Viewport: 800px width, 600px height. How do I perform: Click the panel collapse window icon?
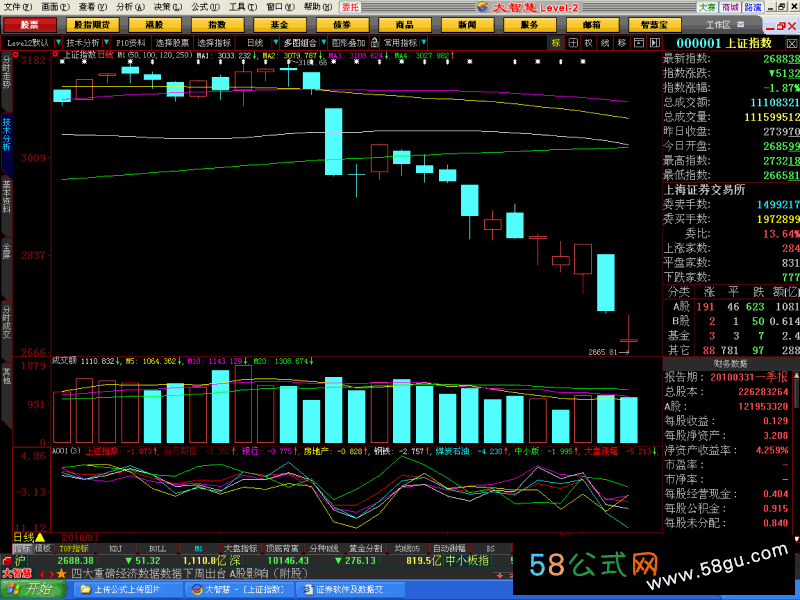[x=639, y=43]
